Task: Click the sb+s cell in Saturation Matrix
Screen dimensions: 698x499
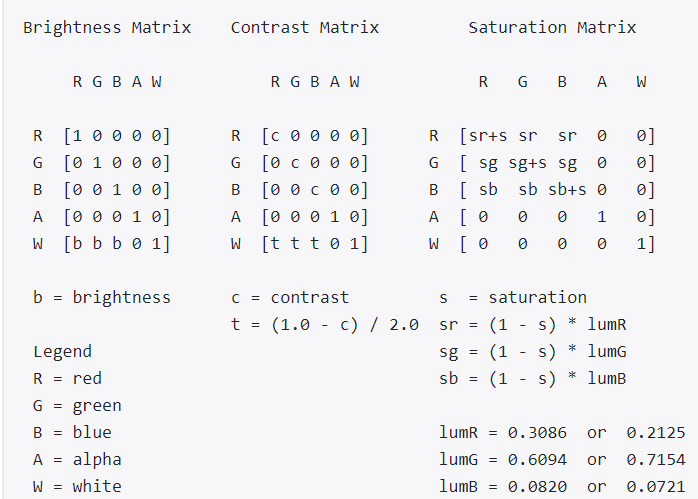Action: 568,189
